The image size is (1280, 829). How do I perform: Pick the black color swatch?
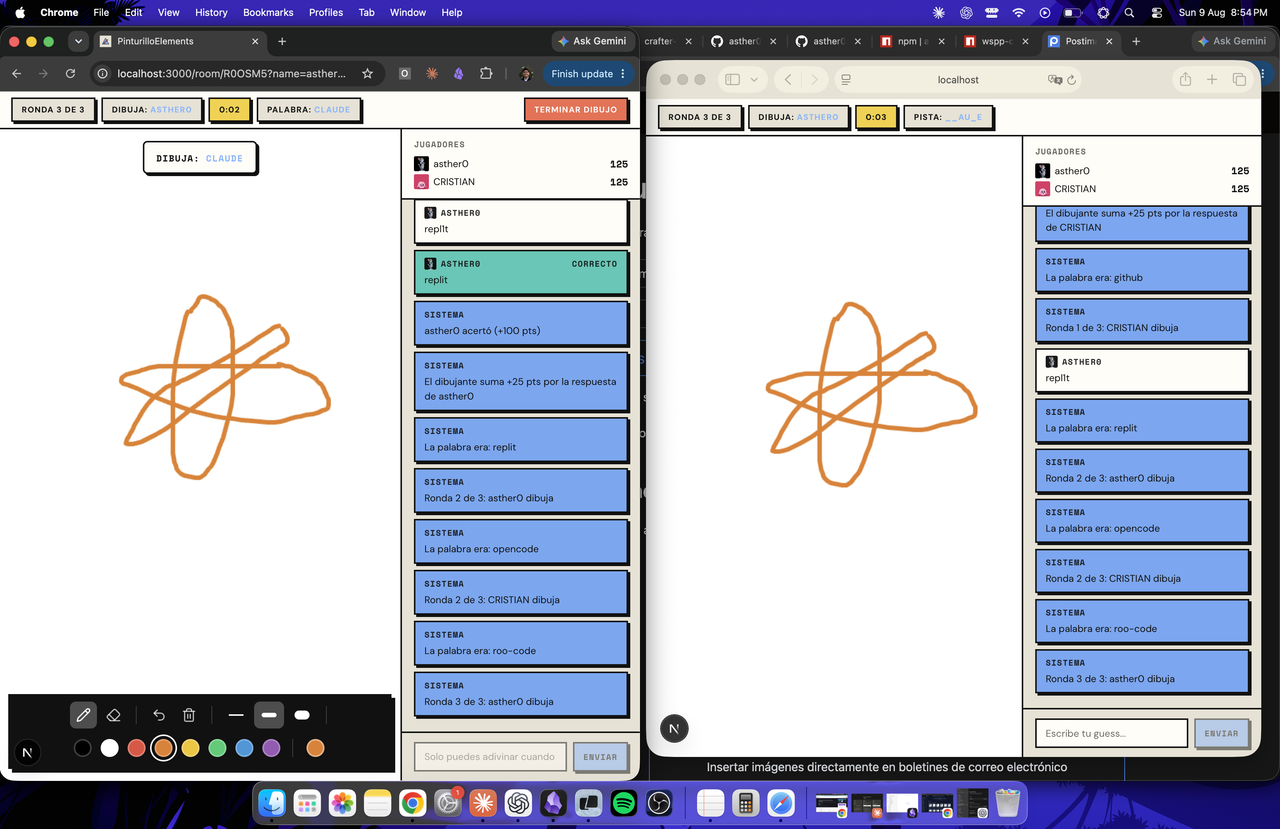(83, 748)
